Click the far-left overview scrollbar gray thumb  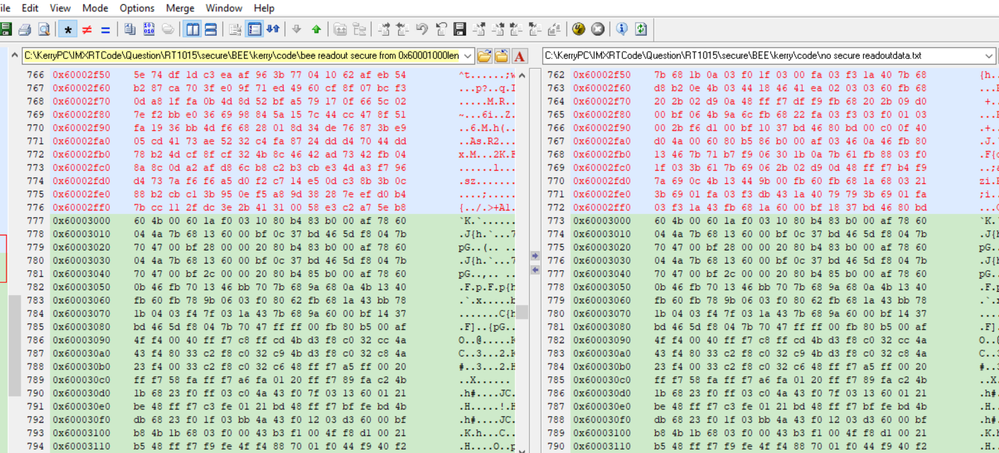15,346
